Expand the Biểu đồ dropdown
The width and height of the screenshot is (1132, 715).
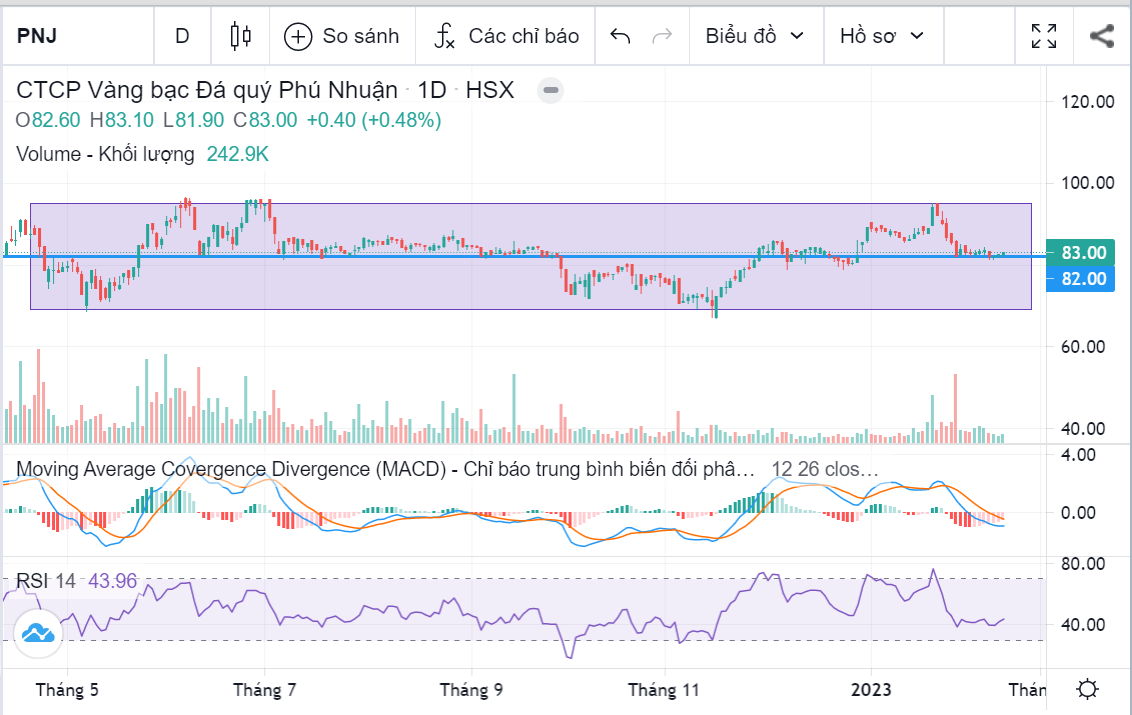pos(754,36)
